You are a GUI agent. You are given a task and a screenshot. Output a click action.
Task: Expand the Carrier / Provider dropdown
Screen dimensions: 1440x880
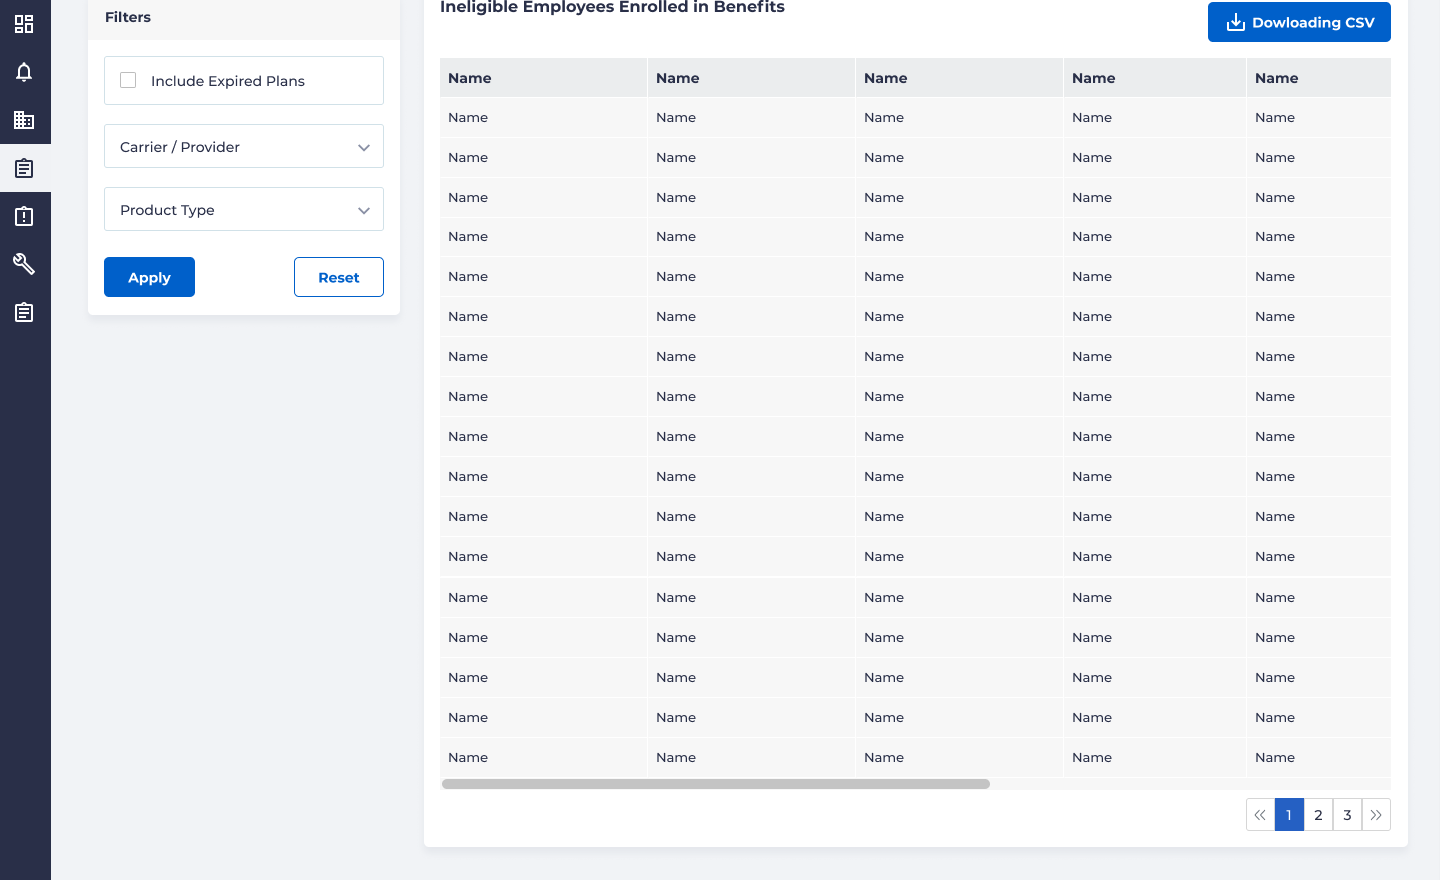click(x=244, y=146)
